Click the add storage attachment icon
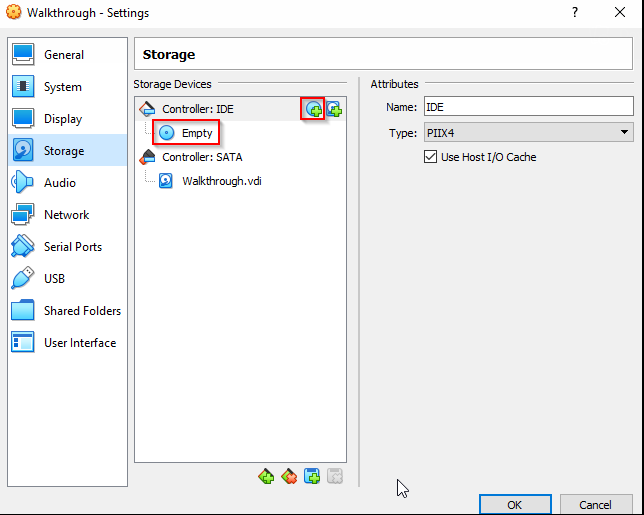Viewport: 644px width, 515px height. tap(312, 476)
